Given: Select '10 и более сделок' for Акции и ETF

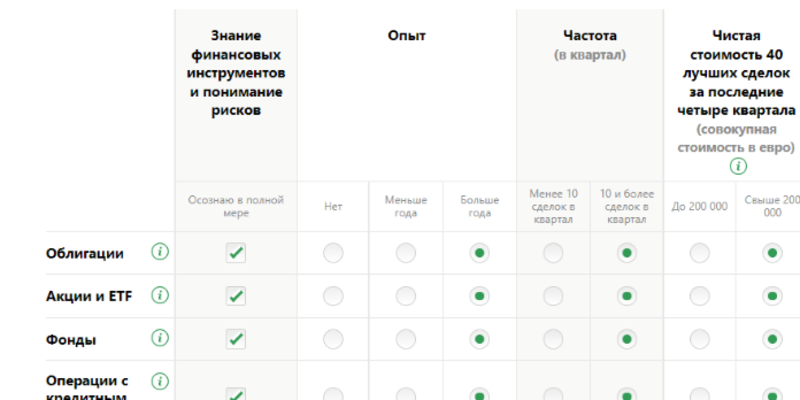Looking at the screenshot, I should 626,296.
